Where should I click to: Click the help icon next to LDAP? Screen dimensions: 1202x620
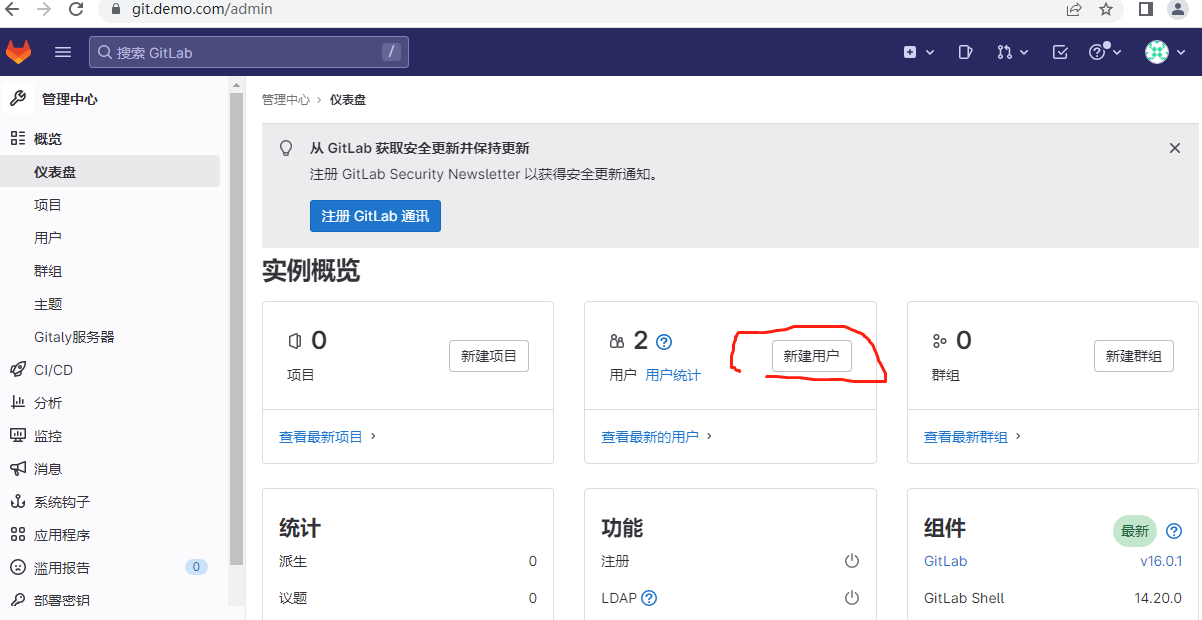[x=649, y=598]
